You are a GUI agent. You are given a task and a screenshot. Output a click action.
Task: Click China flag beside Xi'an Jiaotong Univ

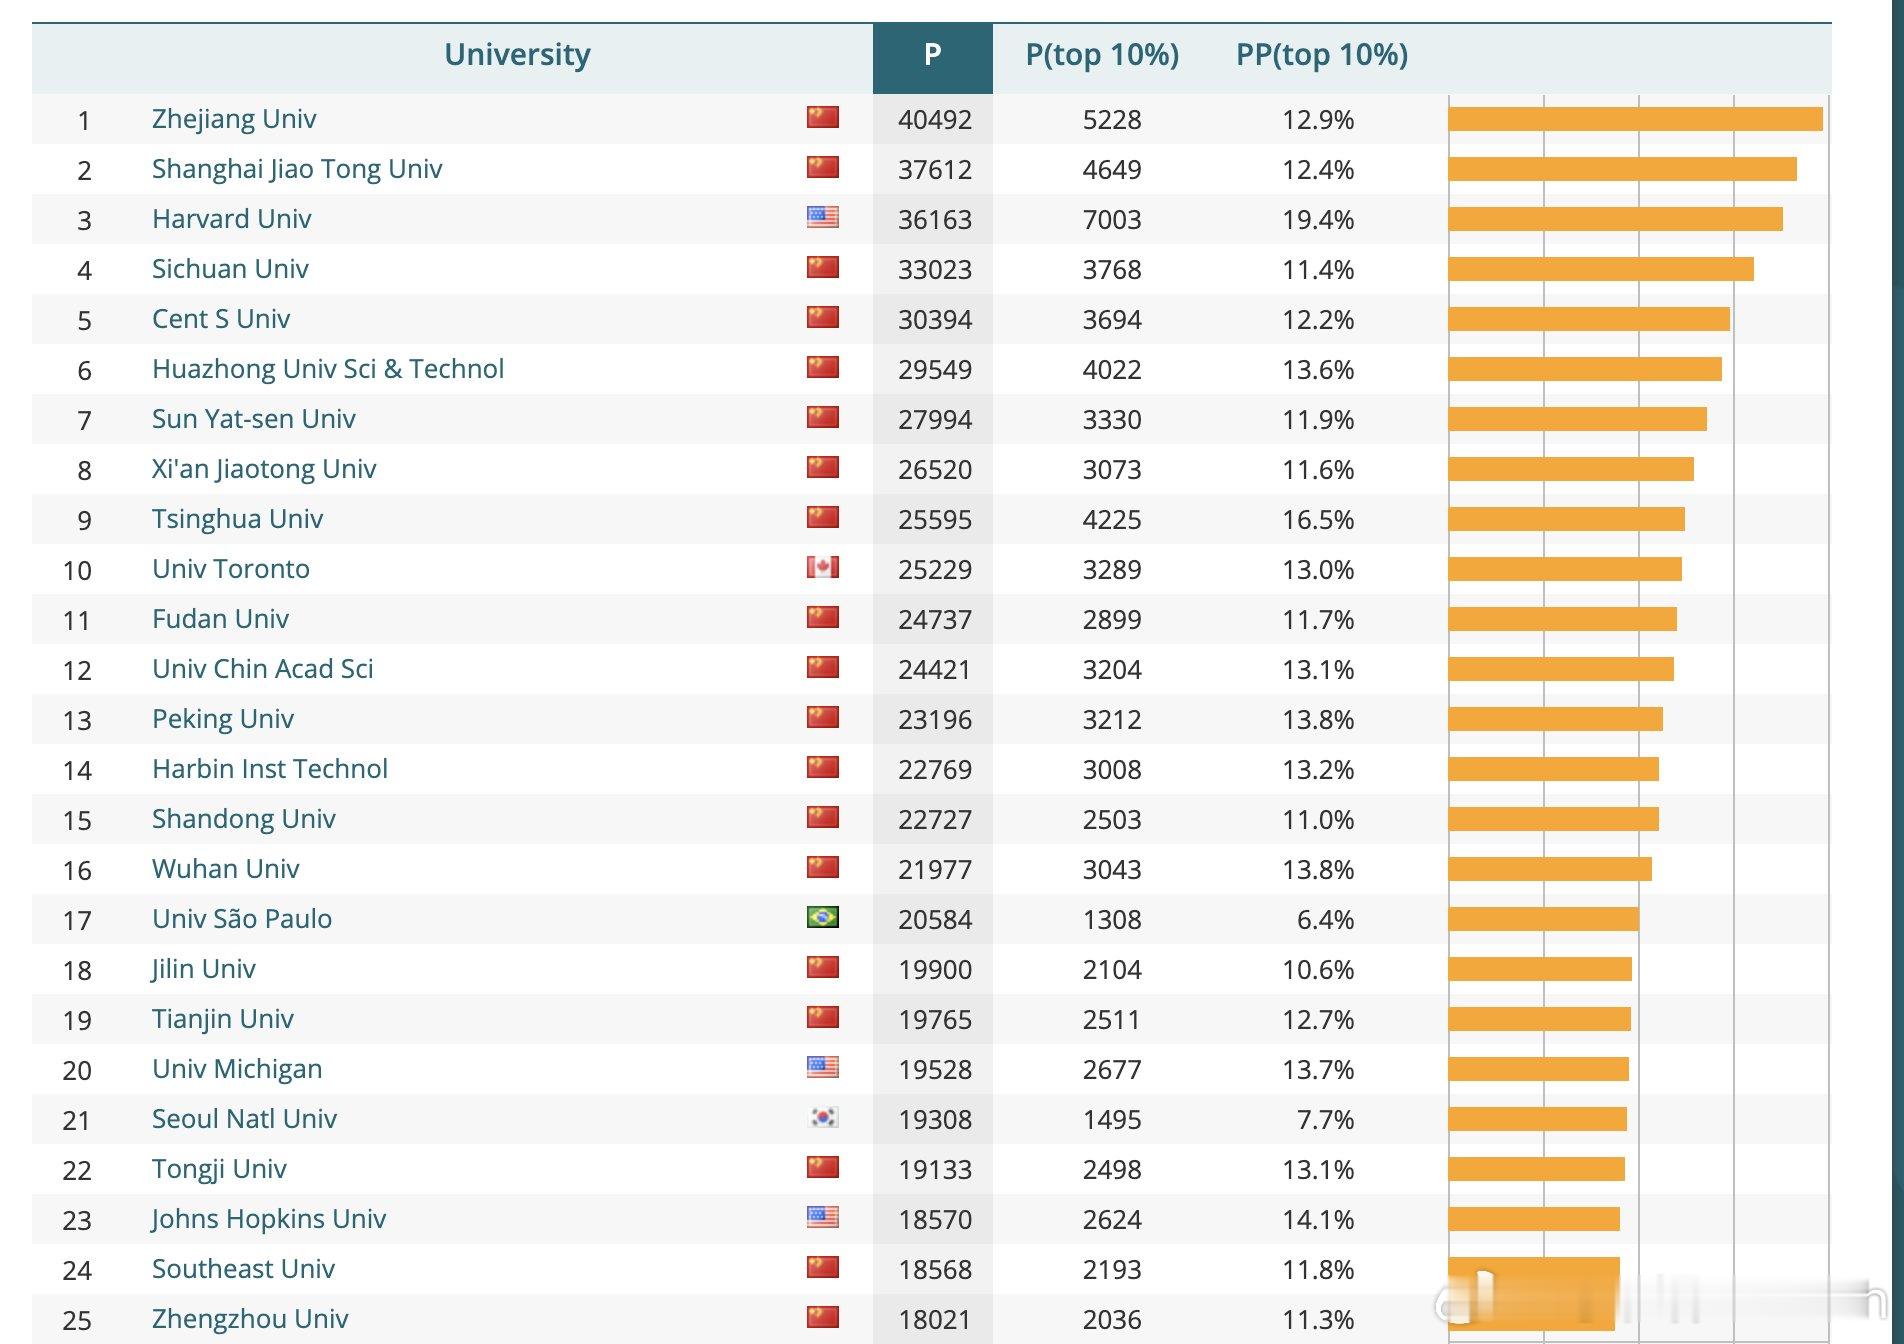[823, 468]
